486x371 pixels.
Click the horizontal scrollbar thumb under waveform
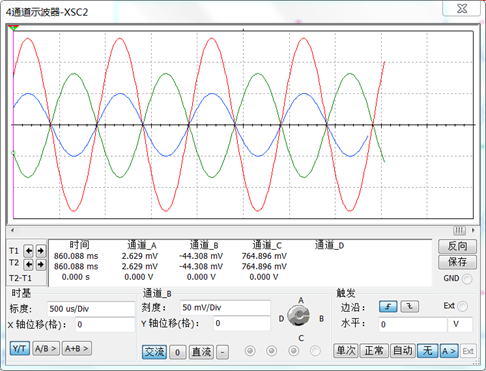tap(459, 230)
